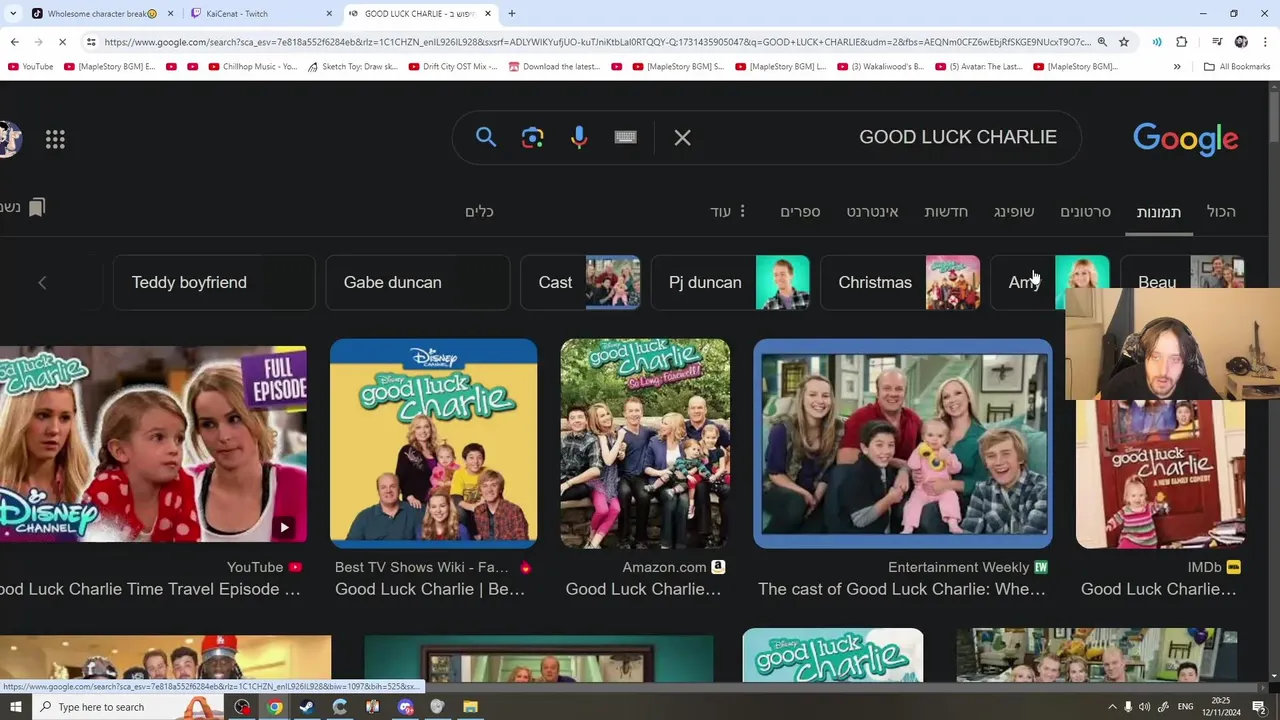Open Sketch Toy bookmark

[x=352, y=67]
